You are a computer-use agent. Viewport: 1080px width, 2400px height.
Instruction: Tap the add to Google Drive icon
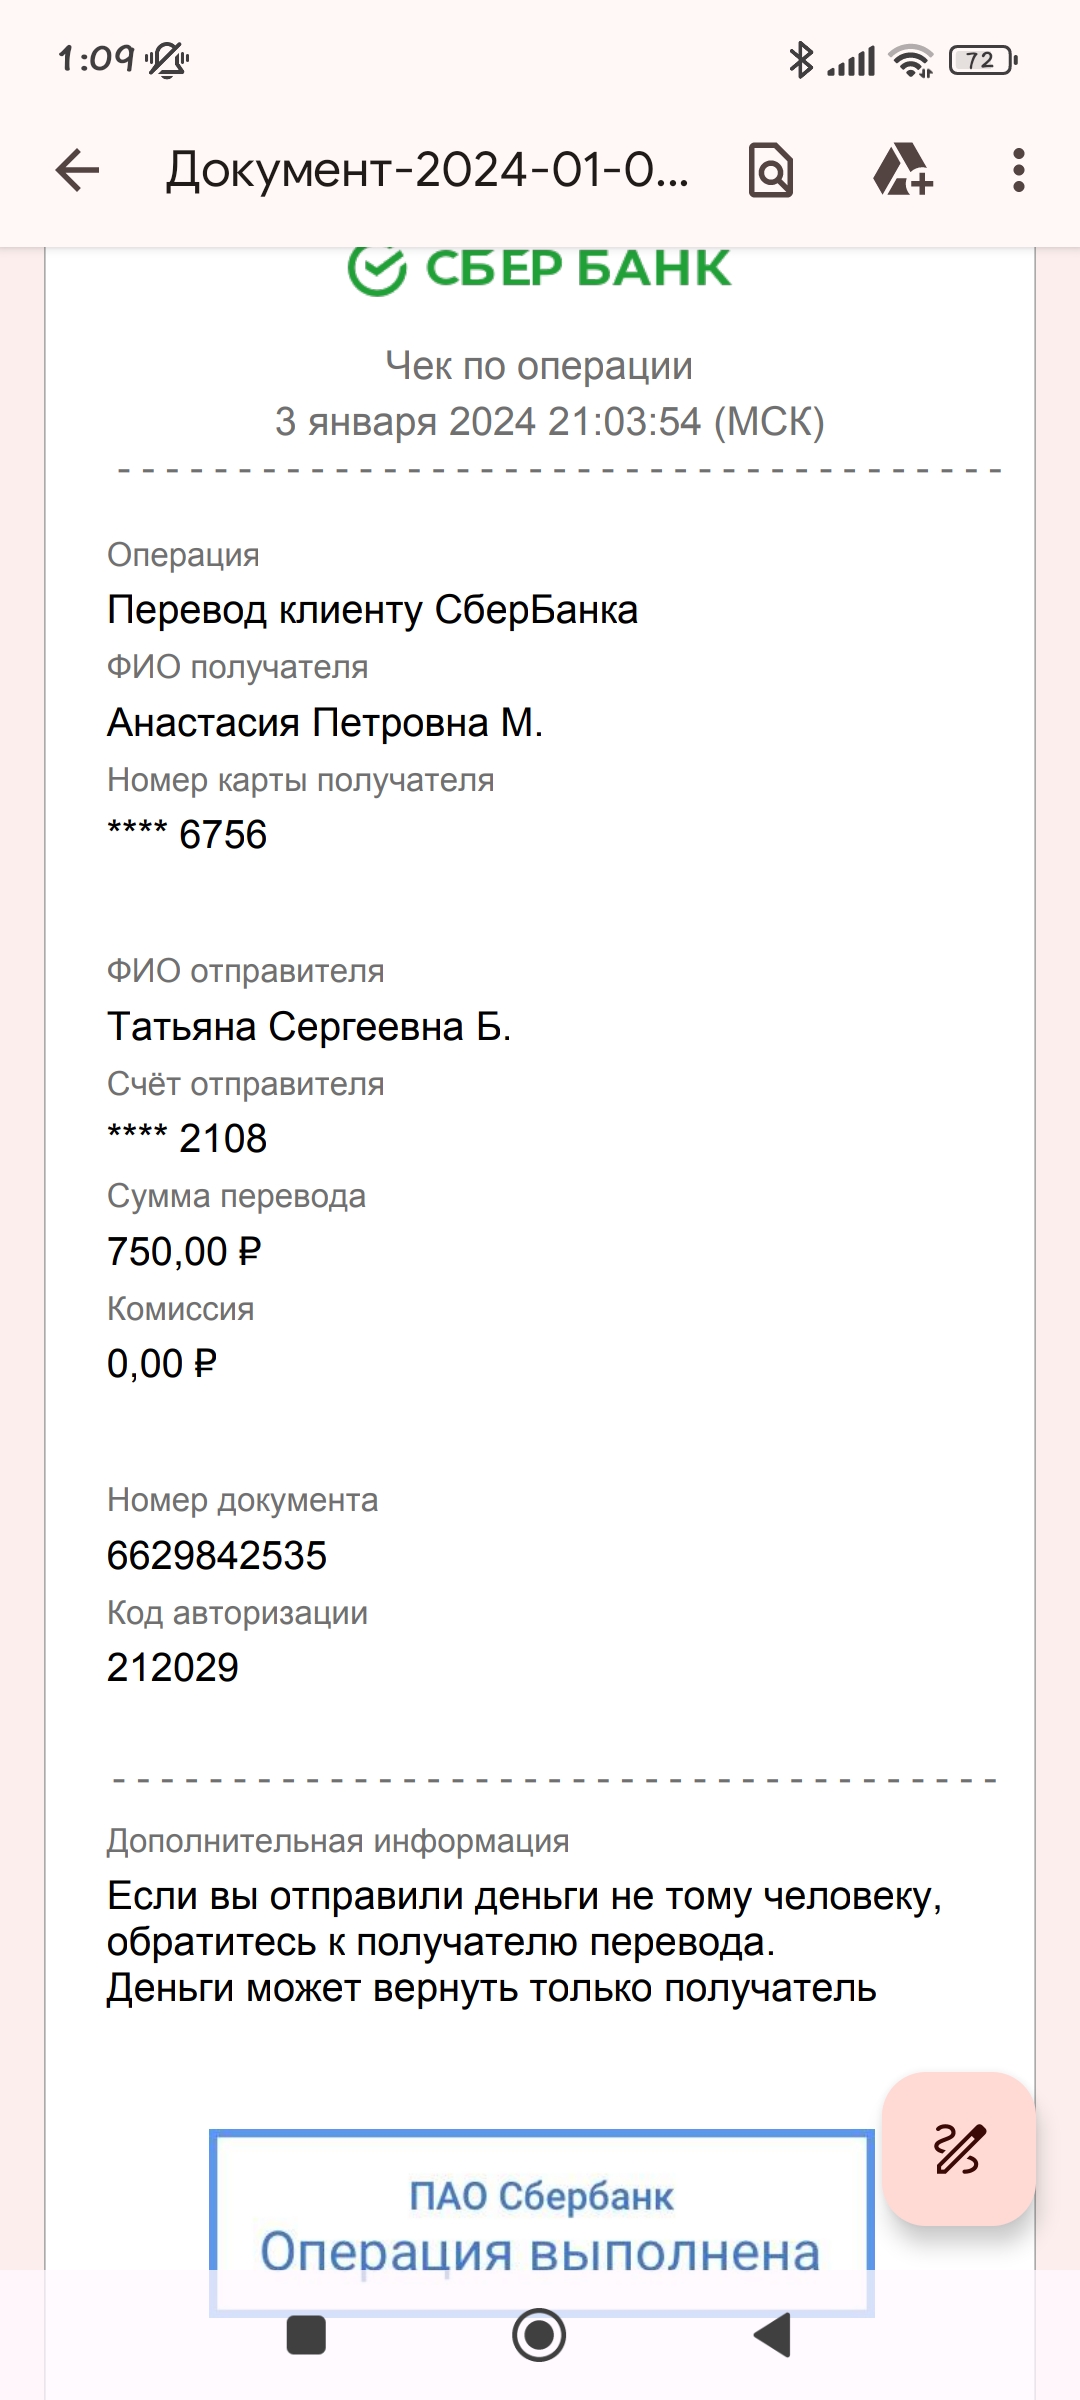point(903,170)
